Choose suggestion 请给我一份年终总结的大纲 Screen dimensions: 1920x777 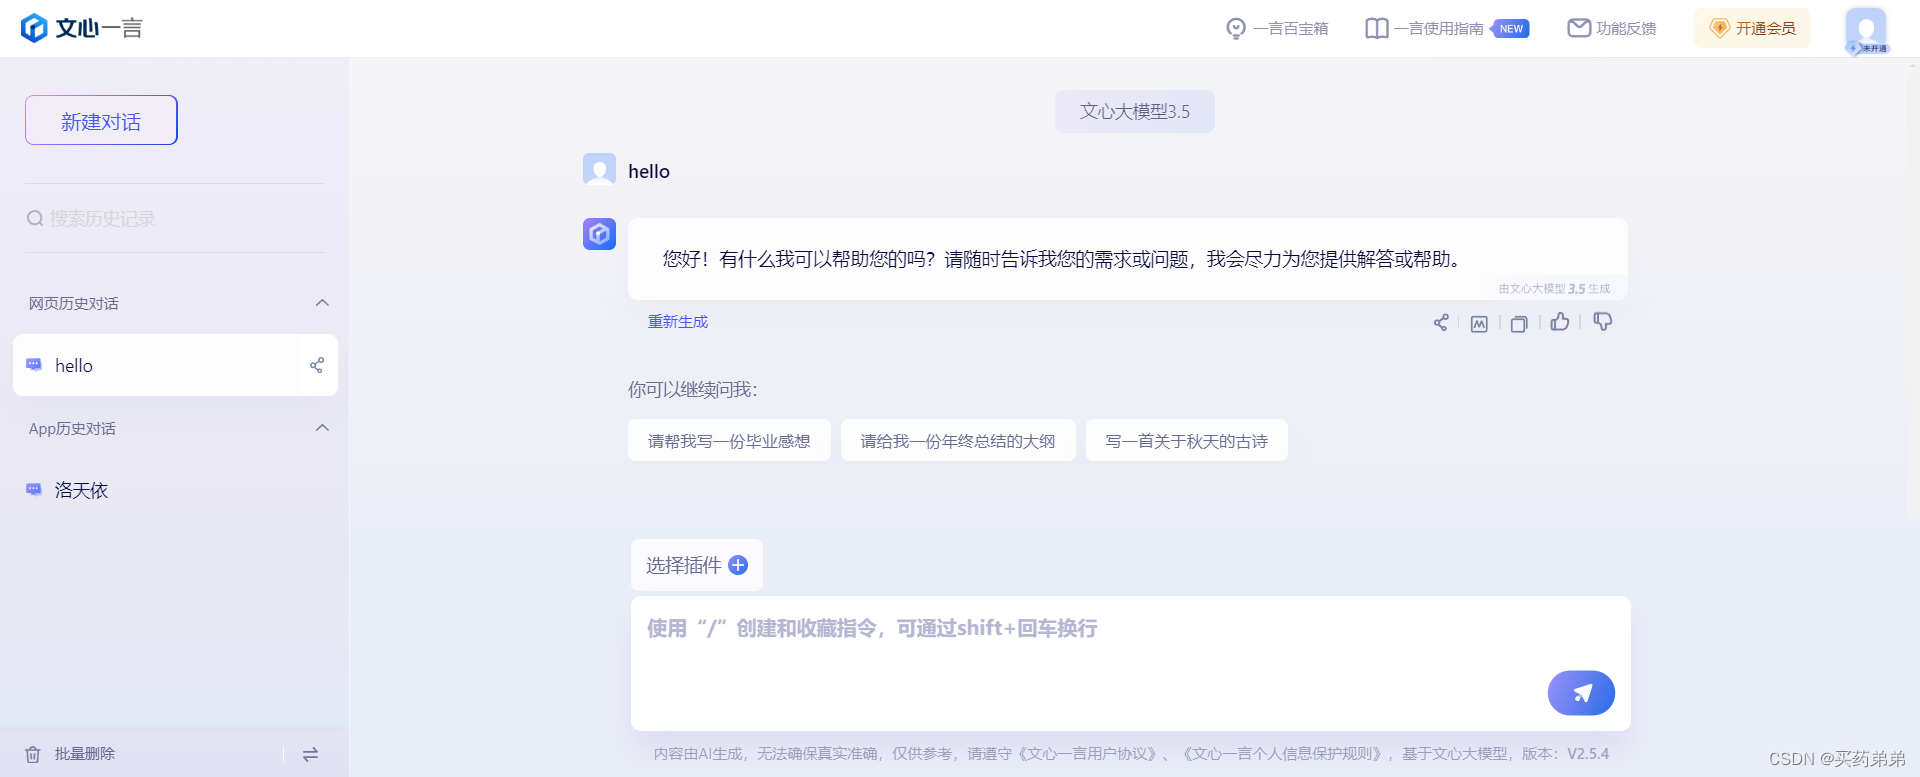tap(958, 440)
